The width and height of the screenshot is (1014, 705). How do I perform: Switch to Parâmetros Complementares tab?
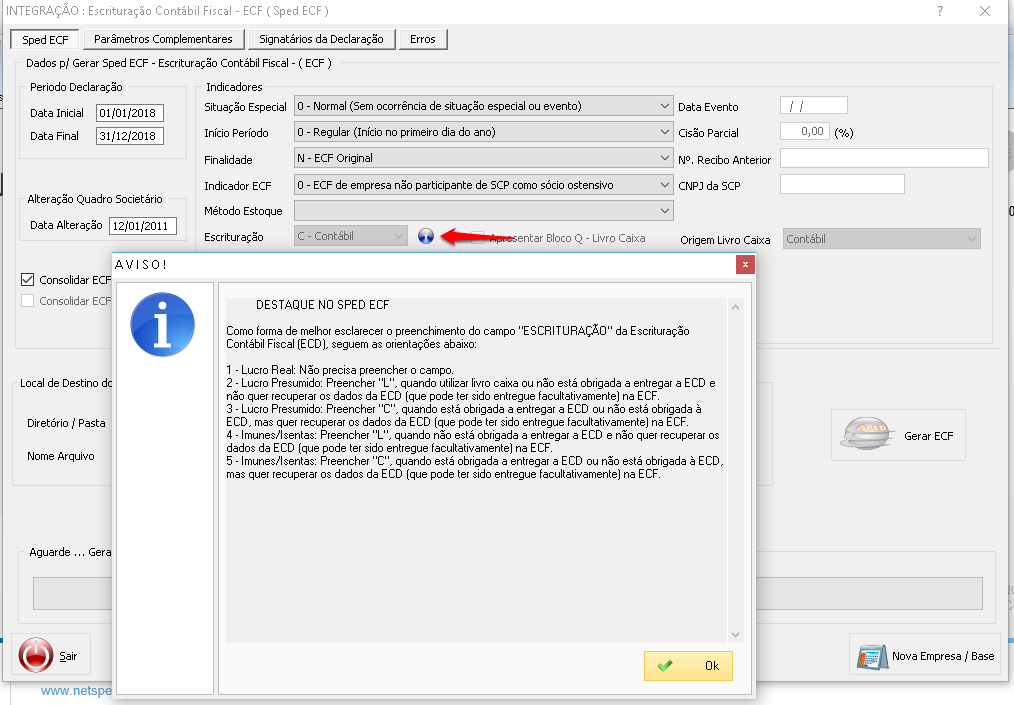[x=163, y=39]
